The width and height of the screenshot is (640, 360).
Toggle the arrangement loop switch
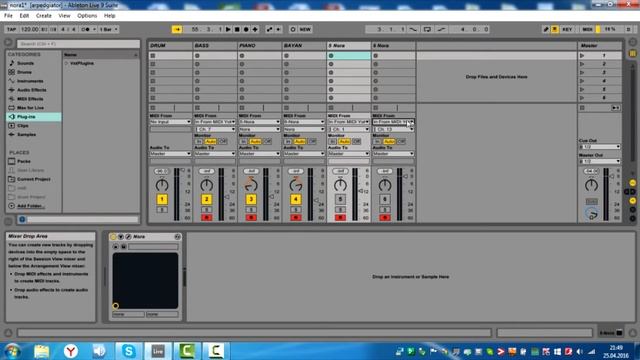(x=427, y=29)
